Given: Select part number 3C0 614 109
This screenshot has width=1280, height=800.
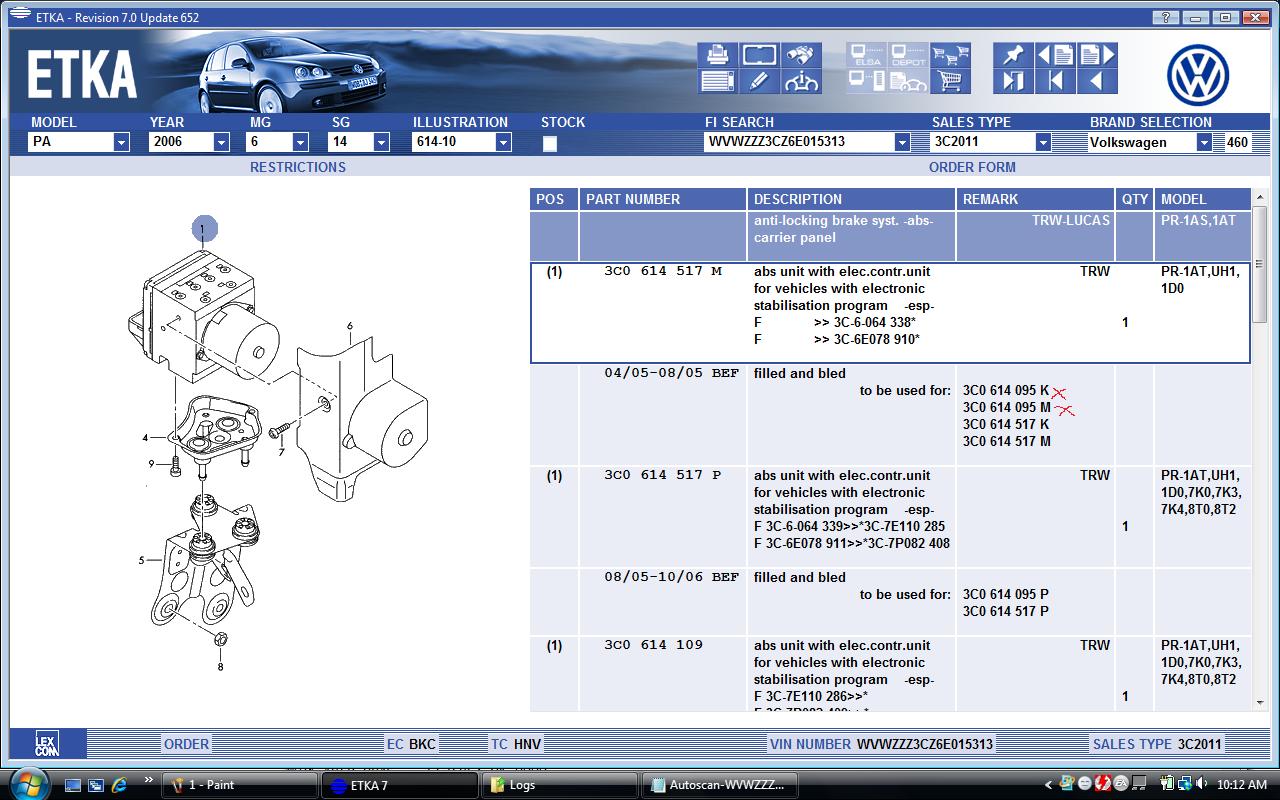Looking at the screenshot, I should click(653, 645).
